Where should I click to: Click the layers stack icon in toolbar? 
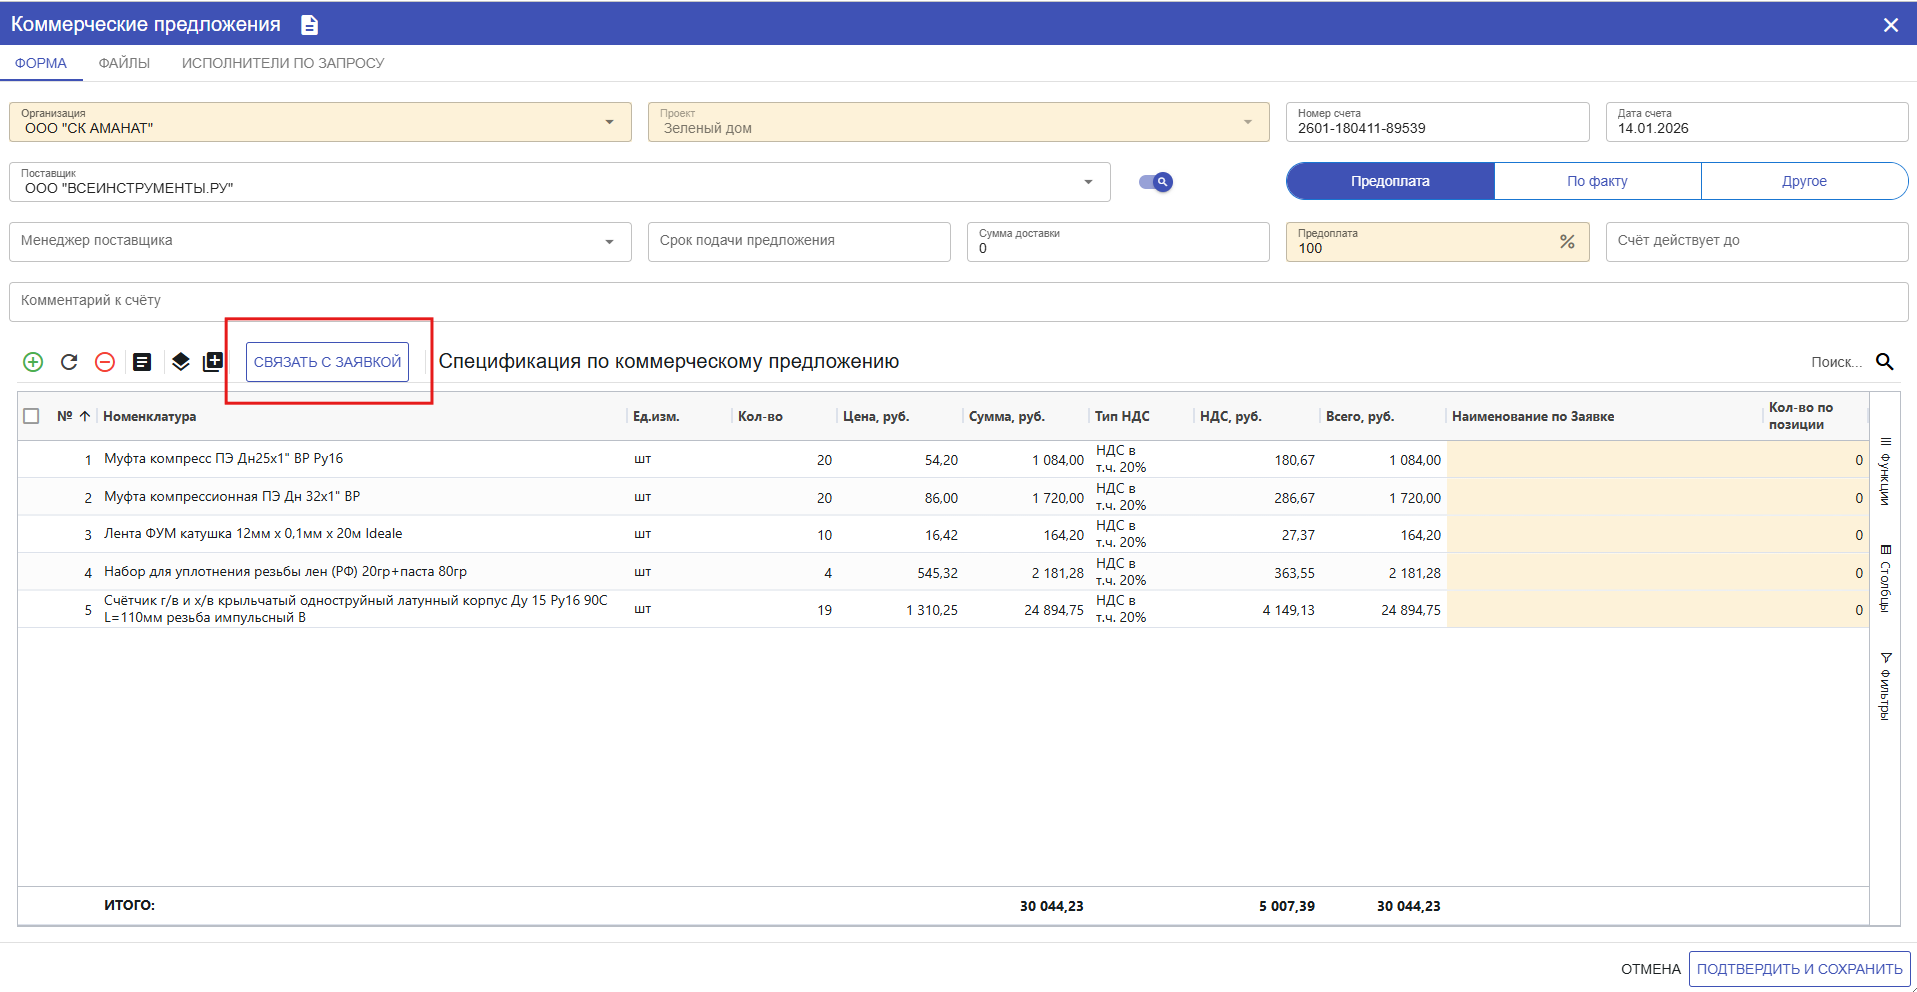click(x=180, y=362)
